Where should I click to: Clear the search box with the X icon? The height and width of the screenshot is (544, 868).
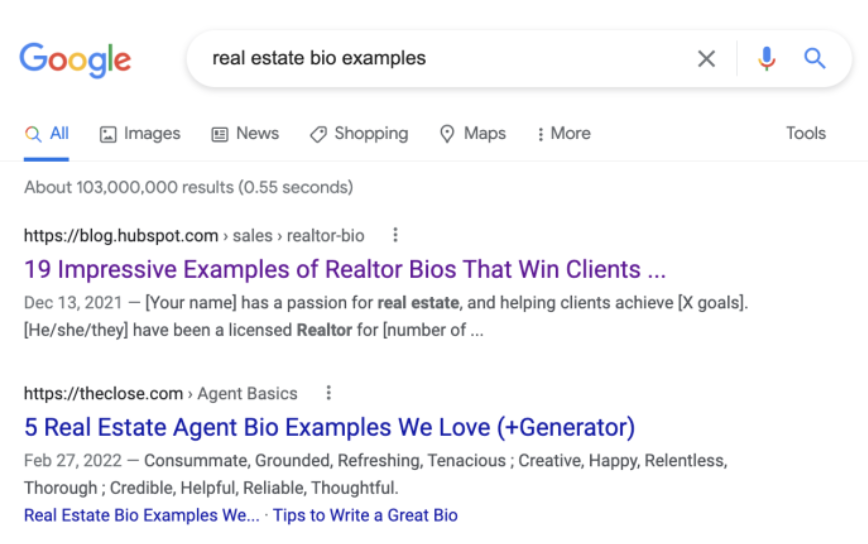[706, 59]
